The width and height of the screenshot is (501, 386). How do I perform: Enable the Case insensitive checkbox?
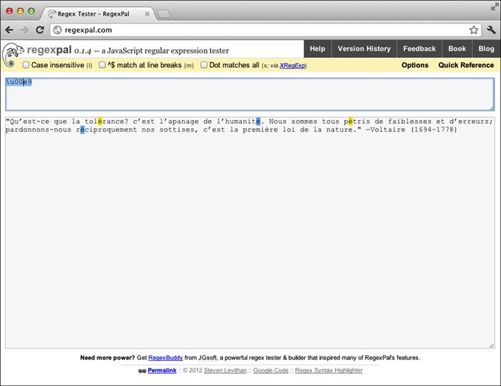26,65
